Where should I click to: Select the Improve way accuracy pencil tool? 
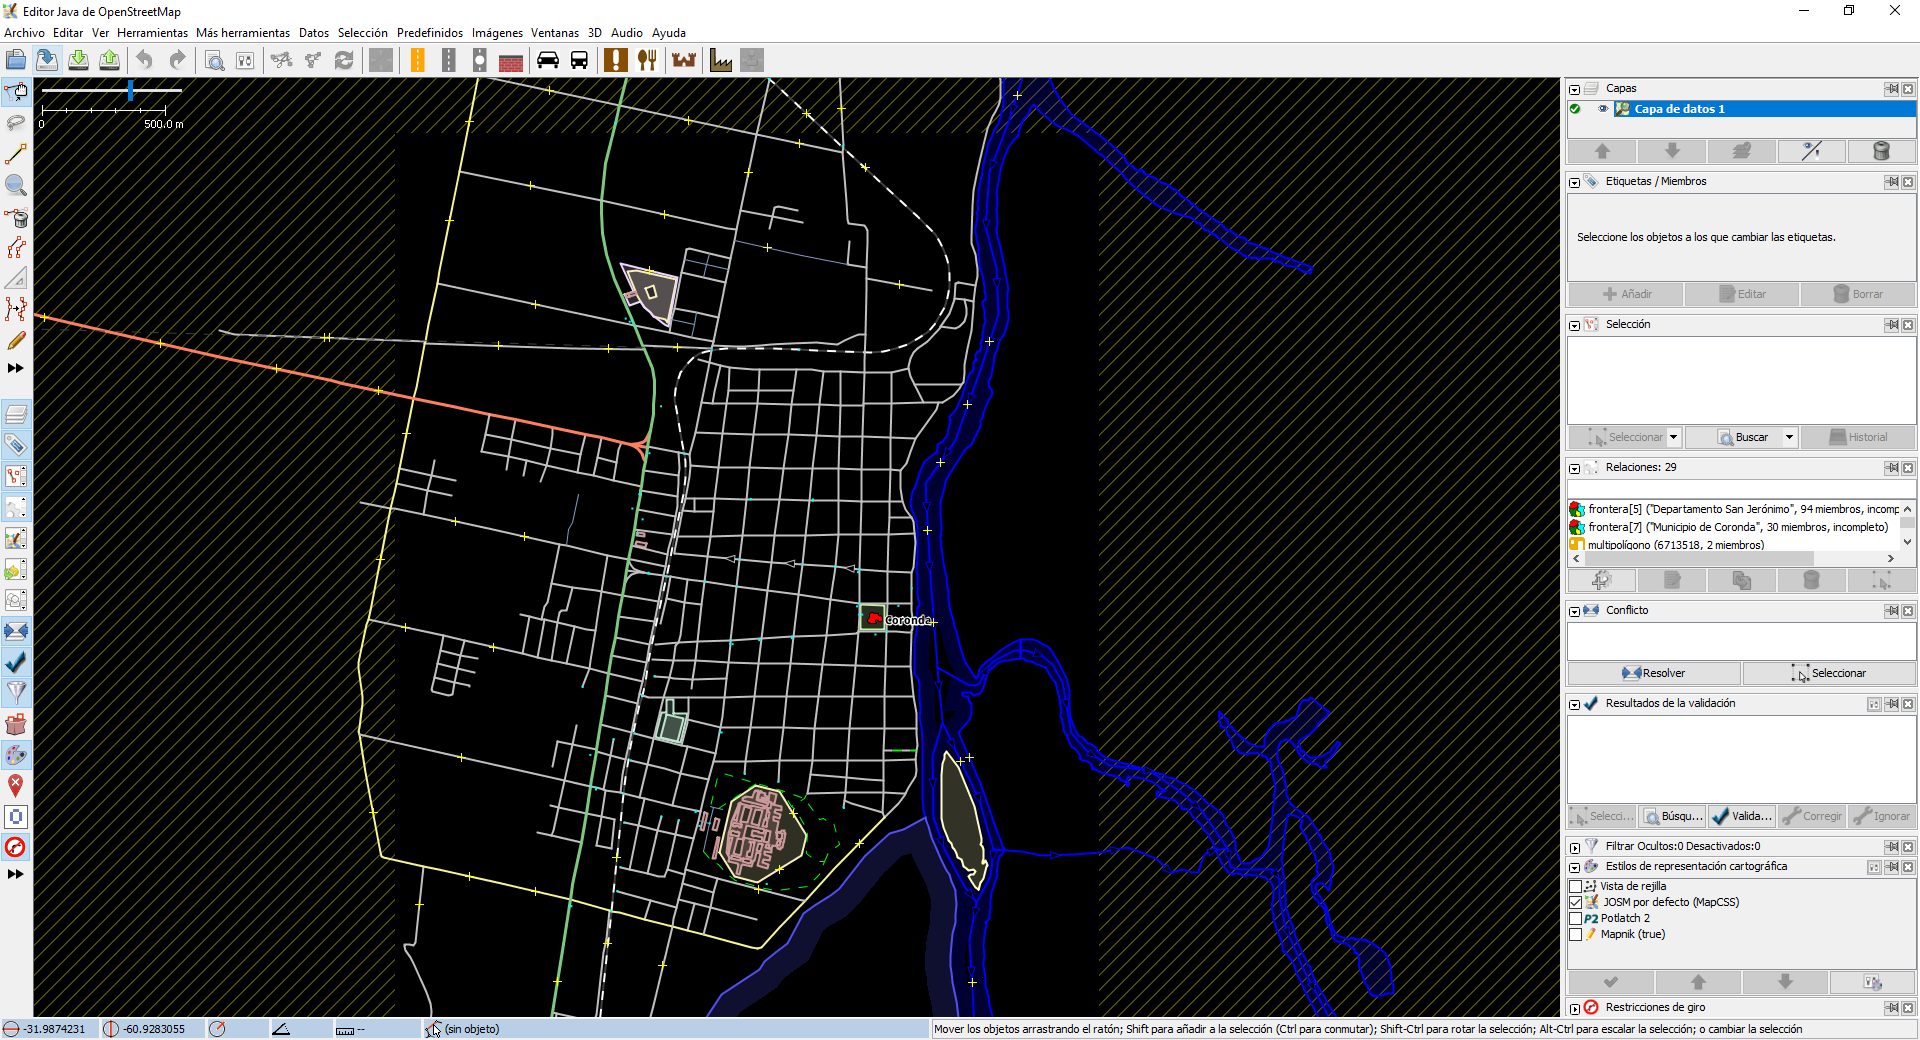click(16, 341)
